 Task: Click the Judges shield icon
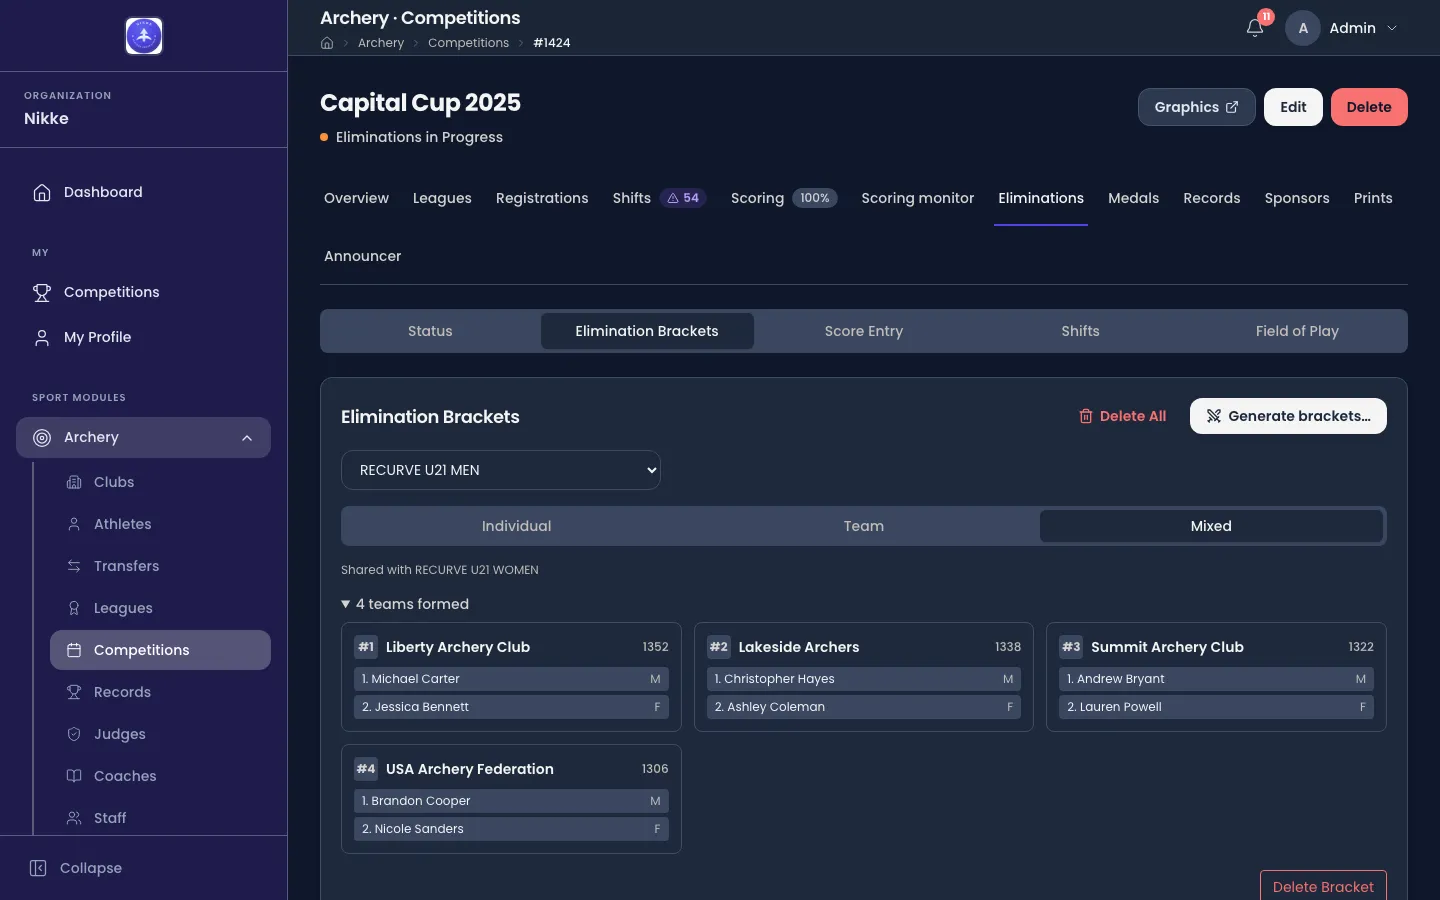tap(74, 734)
